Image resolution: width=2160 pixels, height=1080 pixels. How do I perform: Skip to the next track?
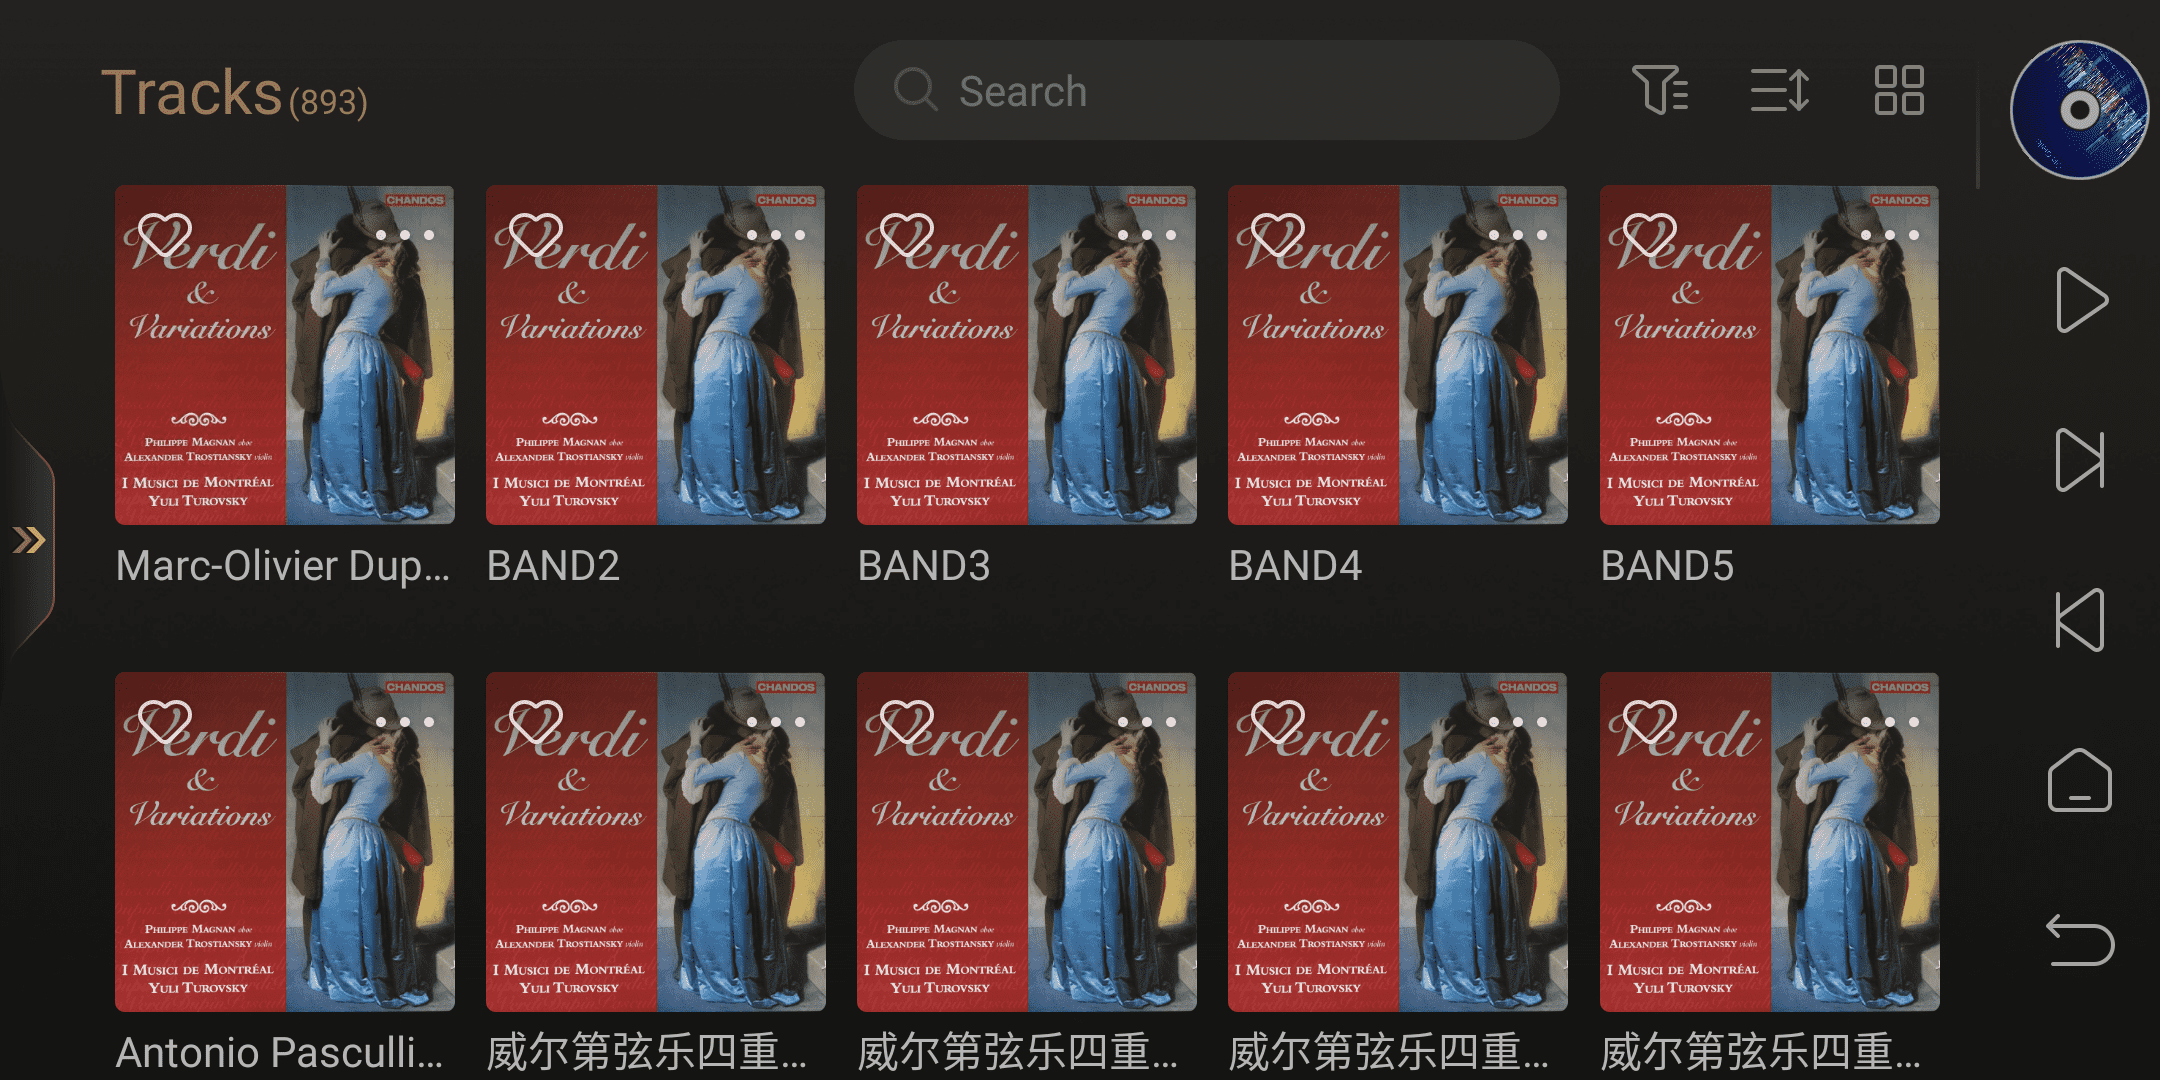[2080, 460]
